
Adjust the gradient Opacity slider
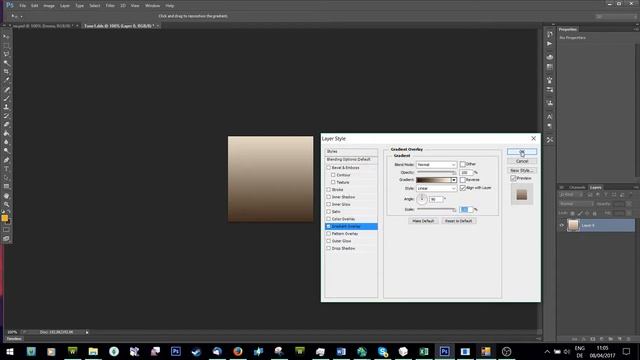436,173
